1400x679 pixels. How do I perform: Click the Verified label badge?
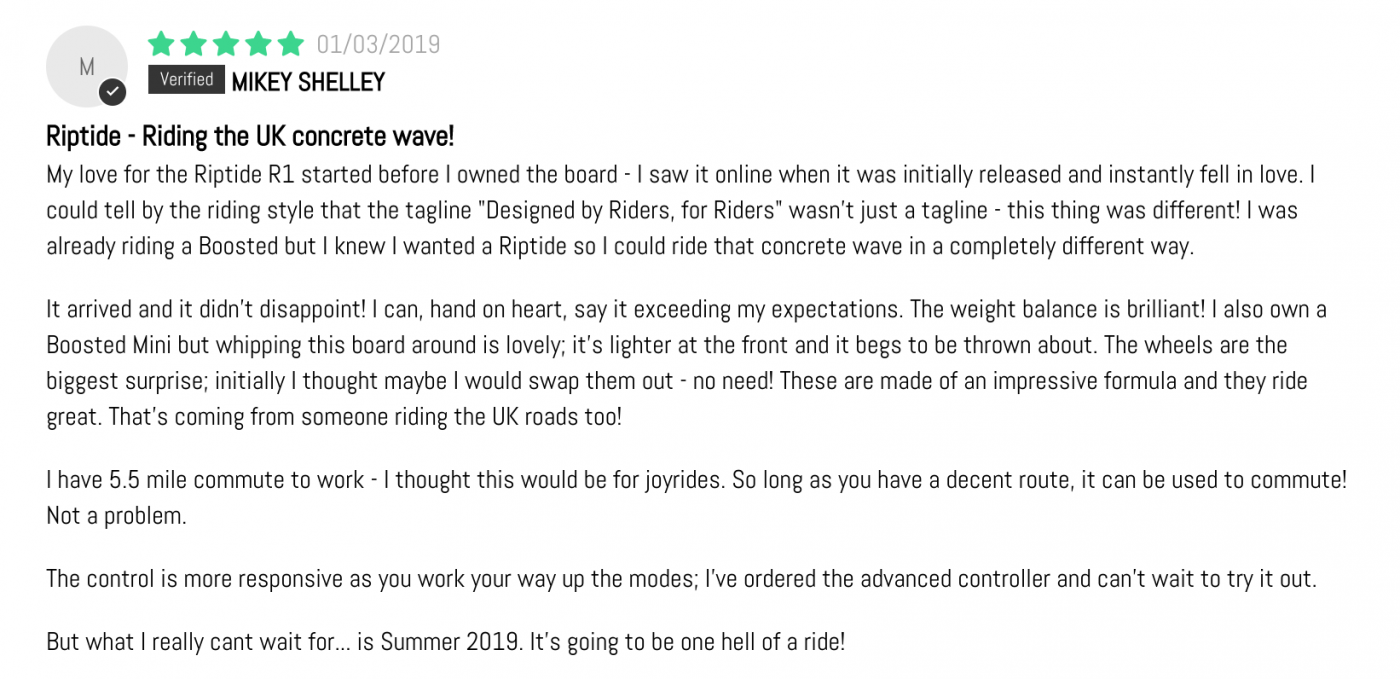[186, 80]
